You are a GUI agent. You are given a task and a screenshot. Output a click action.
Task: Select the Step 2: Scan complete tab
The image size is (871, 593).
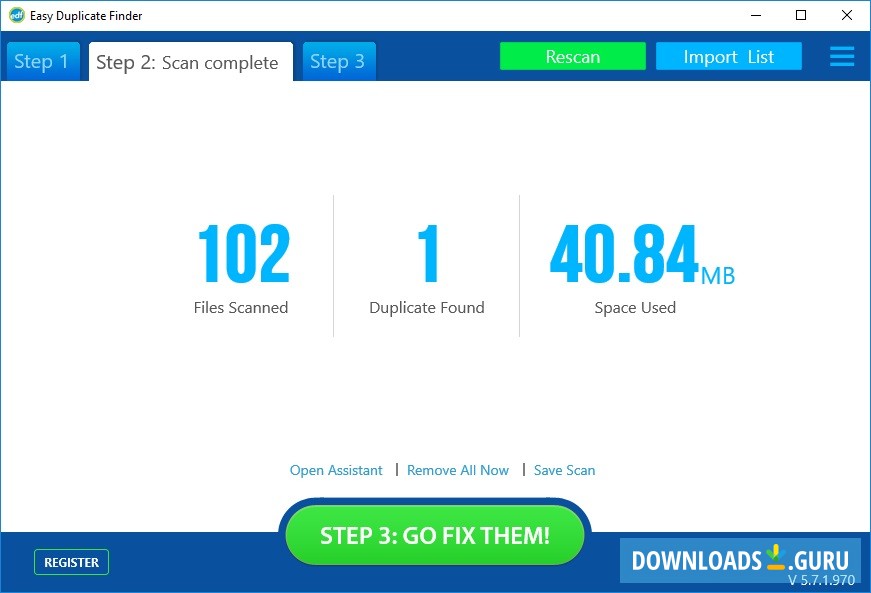point(191,62)
